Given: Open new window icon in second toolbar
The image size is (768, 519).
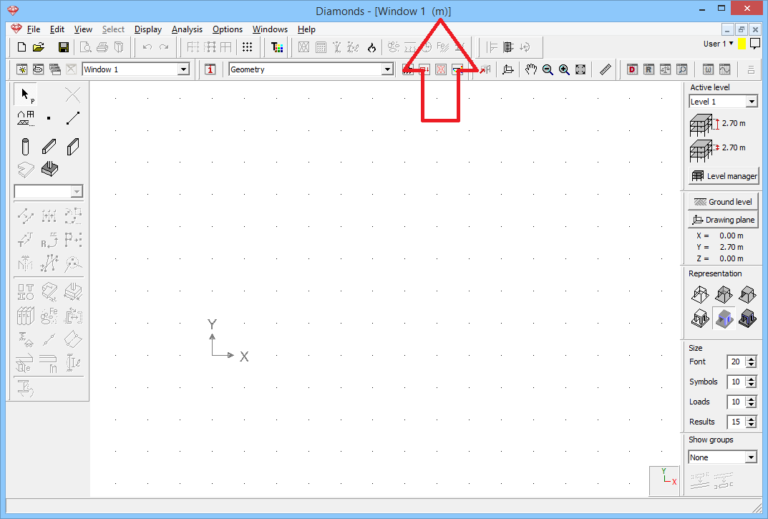Looking at the screenshot, I should click(x=22, y=70).
